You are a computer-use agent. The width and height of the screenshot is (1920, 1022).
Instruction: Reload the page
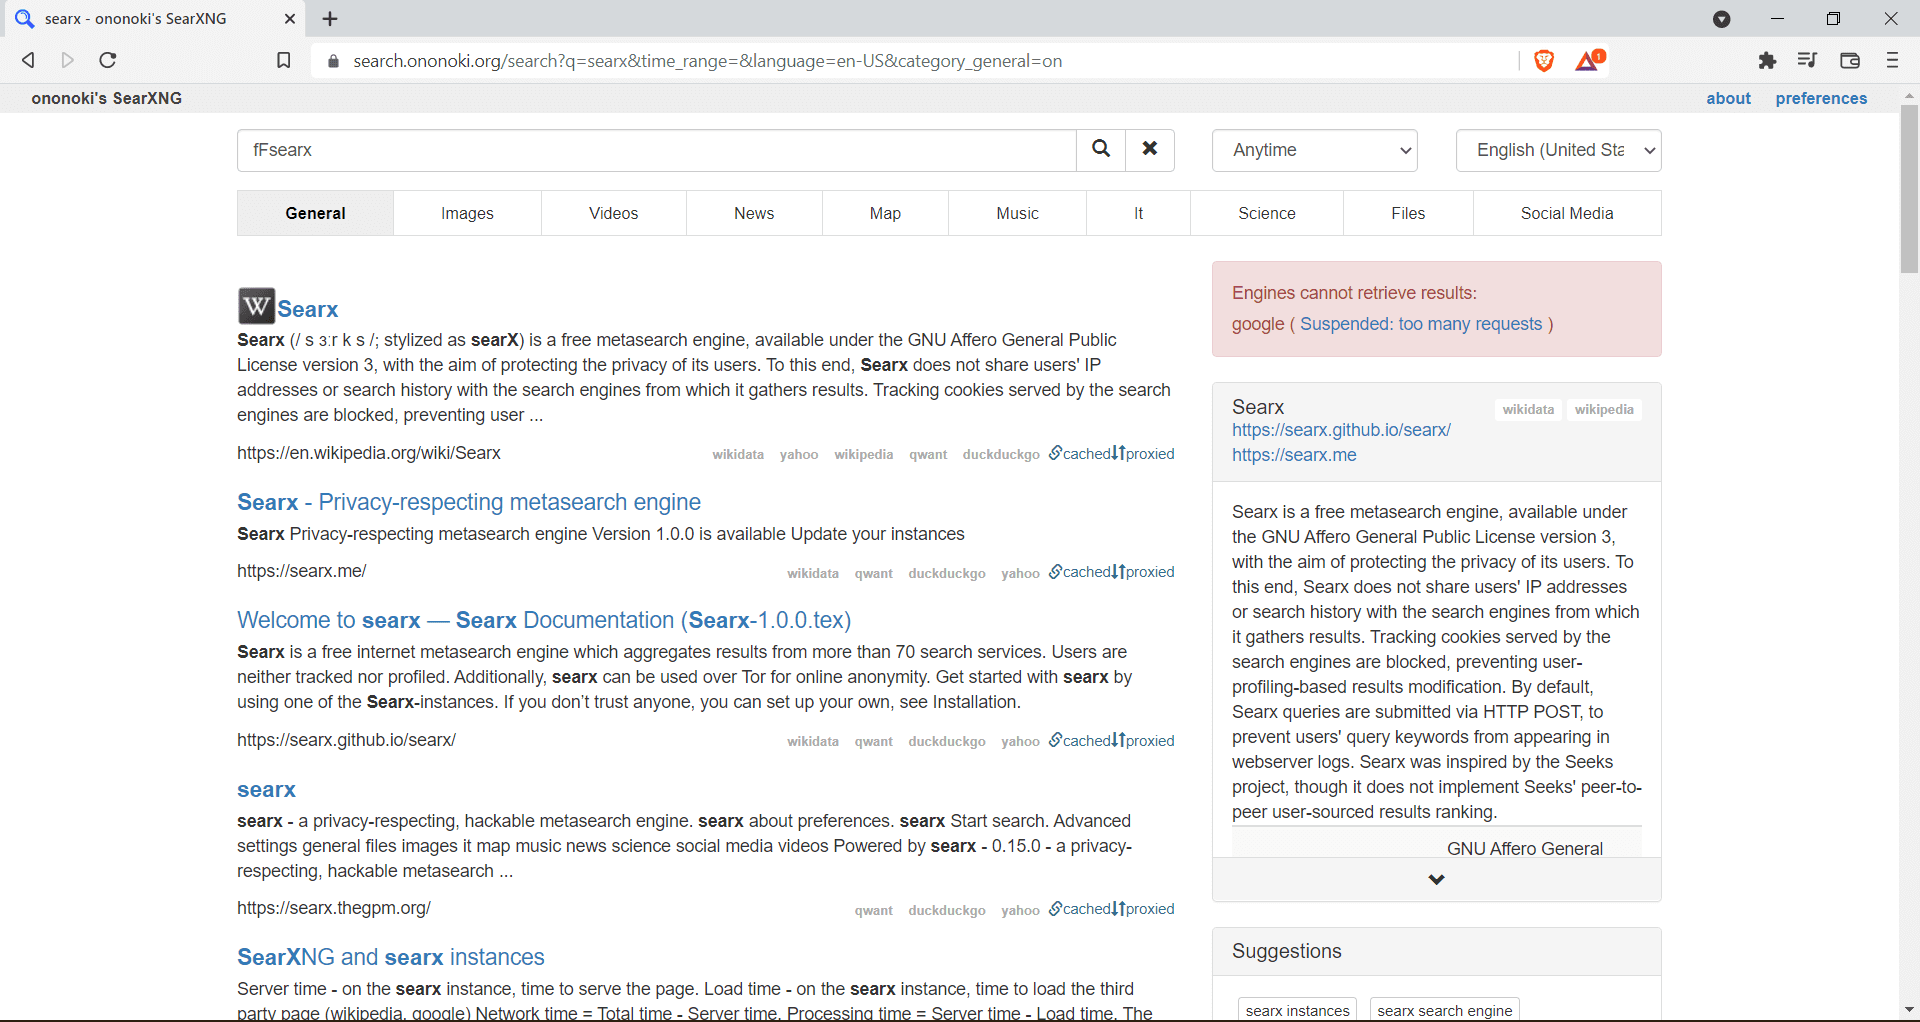click(107, 60)
